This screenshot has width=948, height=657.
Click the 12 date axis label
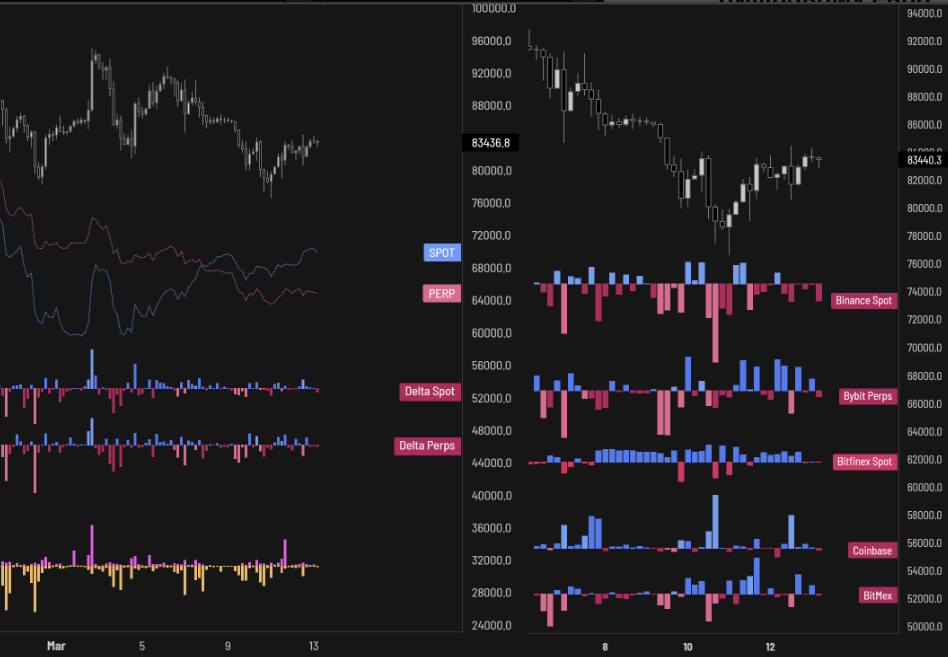pos(770,647)
